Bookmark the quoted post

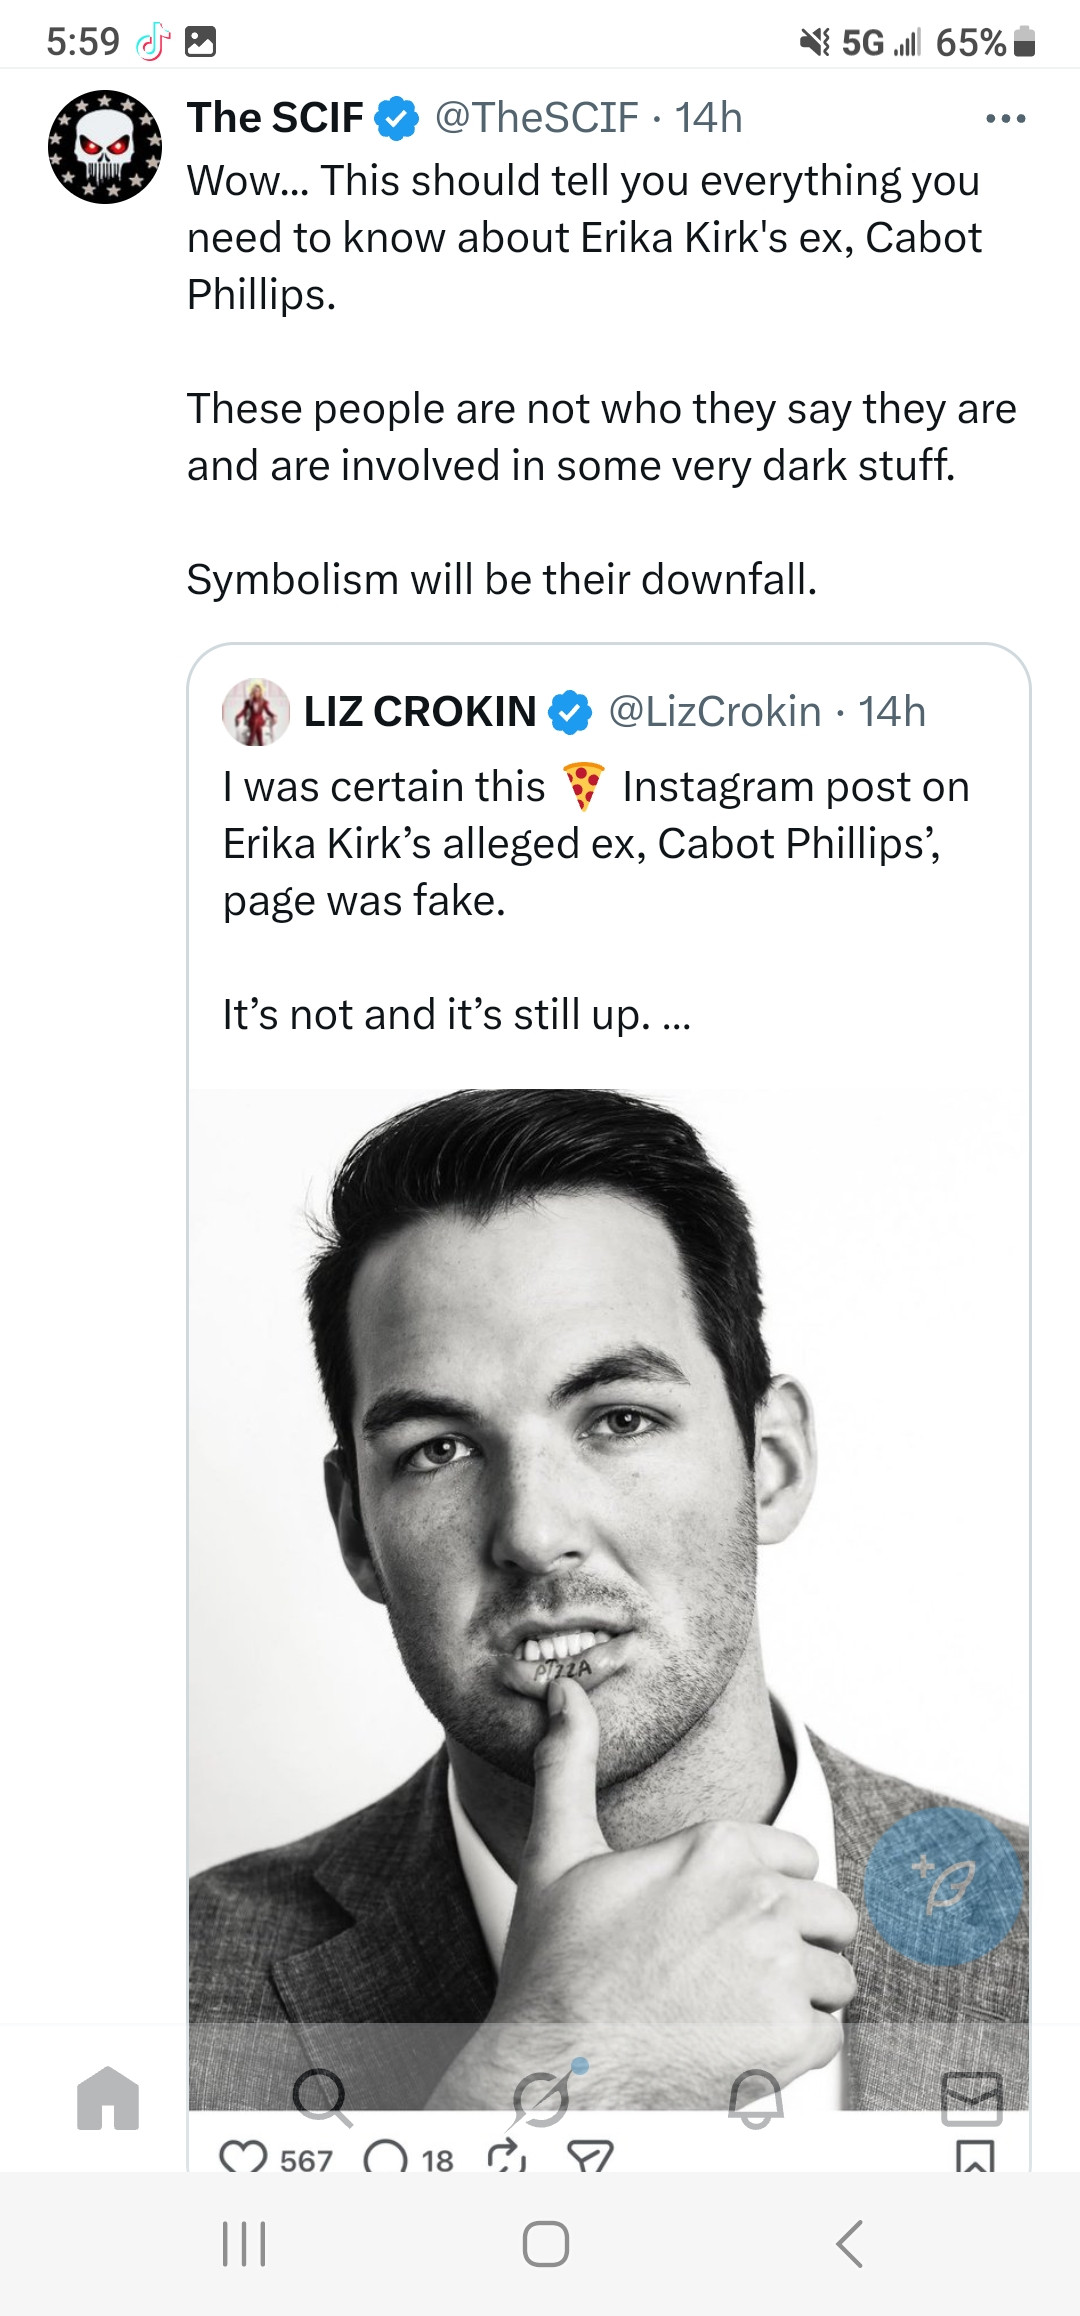pos(975,2158)
